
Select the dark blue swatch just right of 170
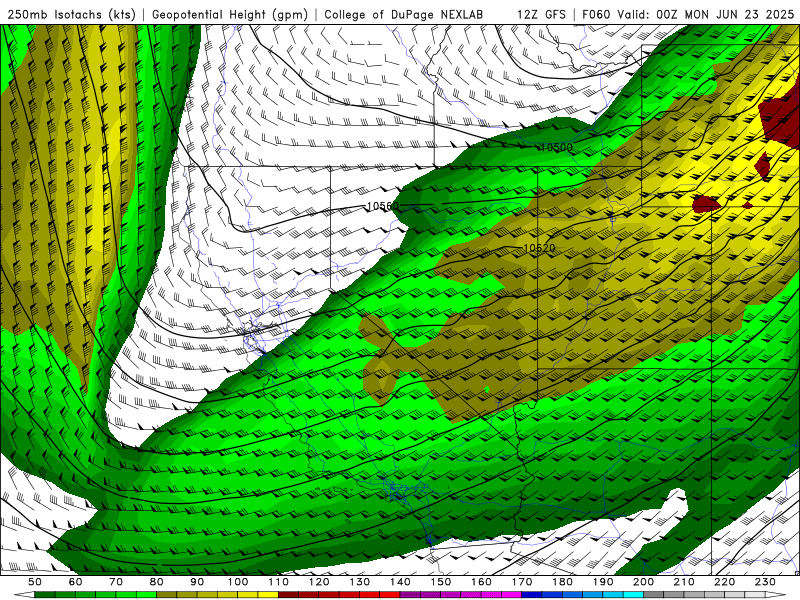[532, 595]
